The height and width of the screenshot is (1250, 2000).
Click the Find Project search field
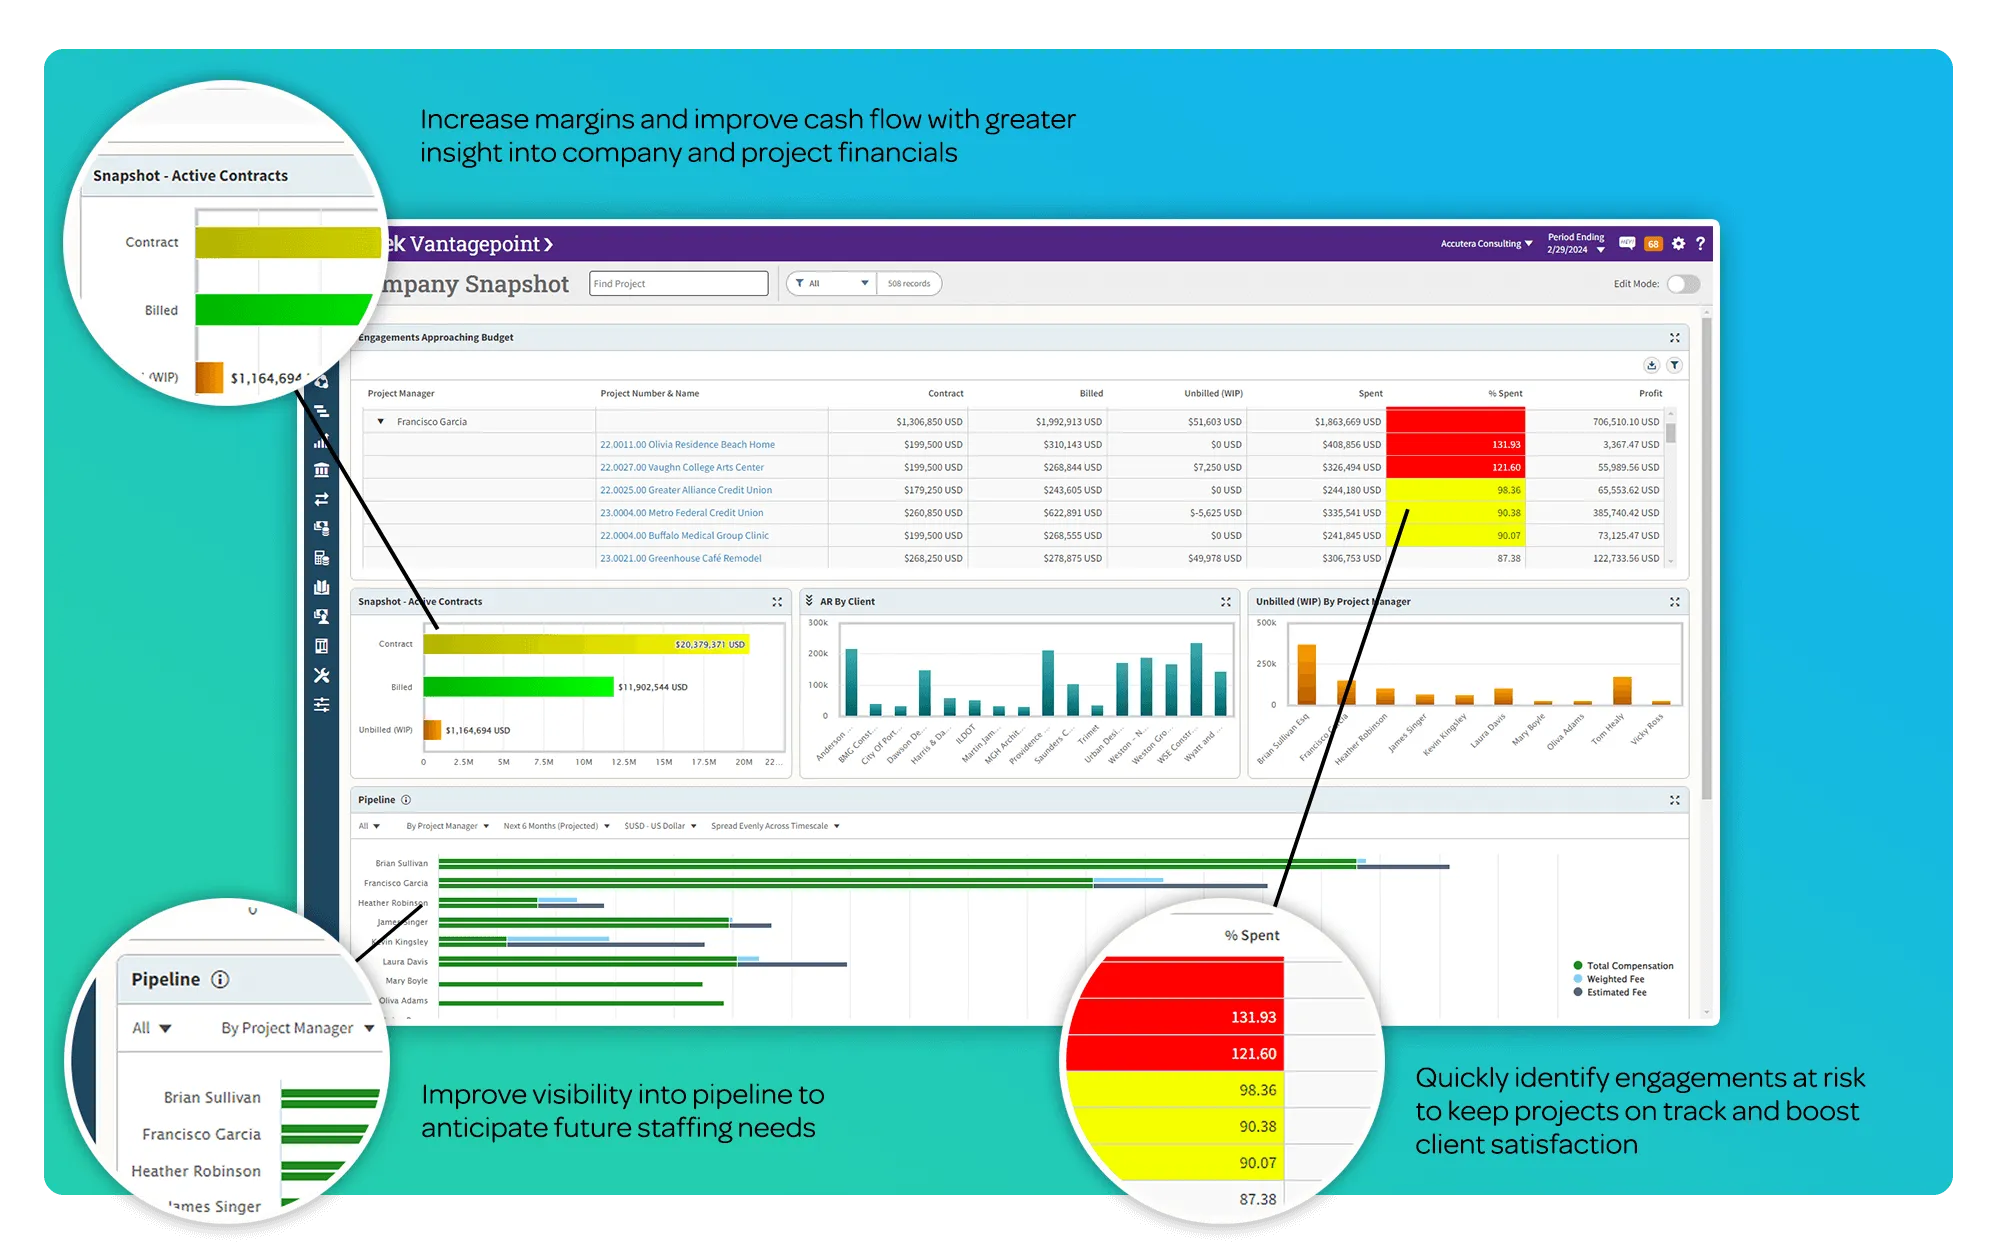click(x=678, y=284)
